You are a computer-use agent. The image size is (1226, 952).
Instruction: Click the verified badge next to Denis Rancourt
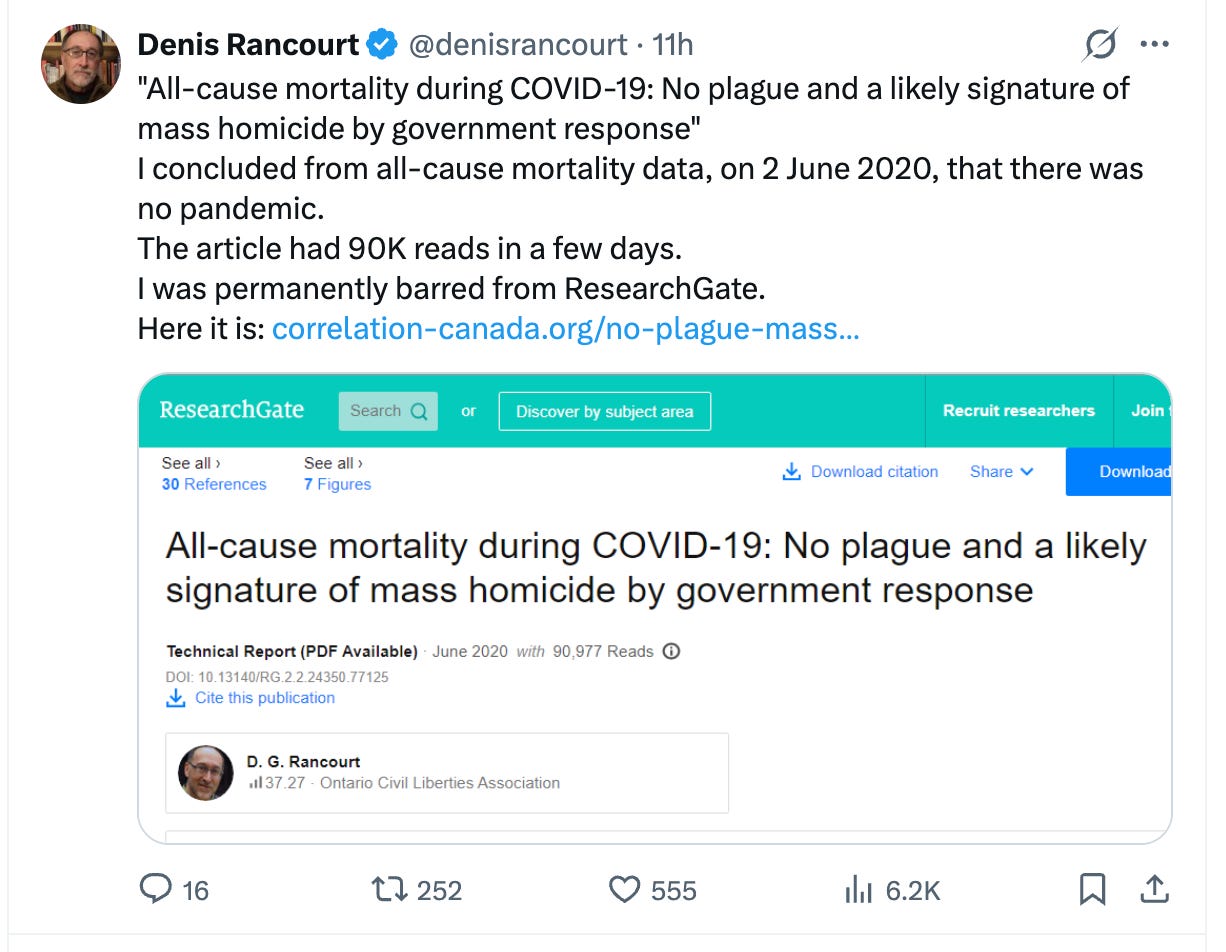point(382,45)
